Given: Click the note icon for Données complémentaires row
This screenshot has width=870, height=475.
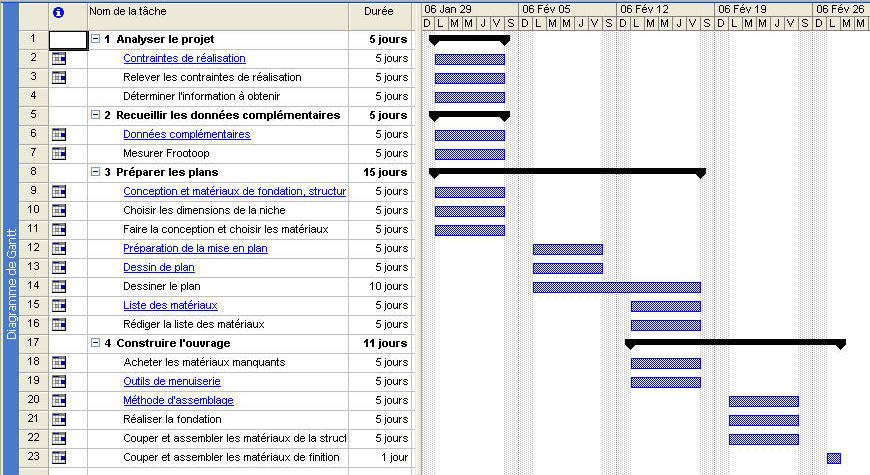Looking at the screenshot, I should (59, 134).
